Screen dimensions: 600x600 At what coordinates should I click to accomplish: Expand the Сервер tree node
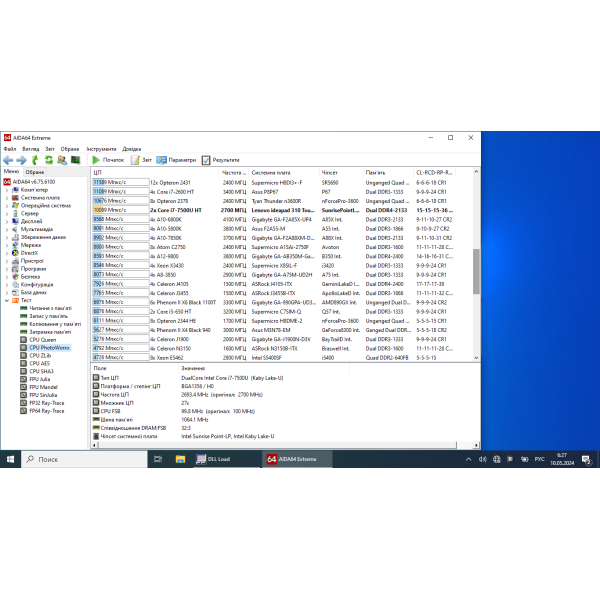pos(7,214)
